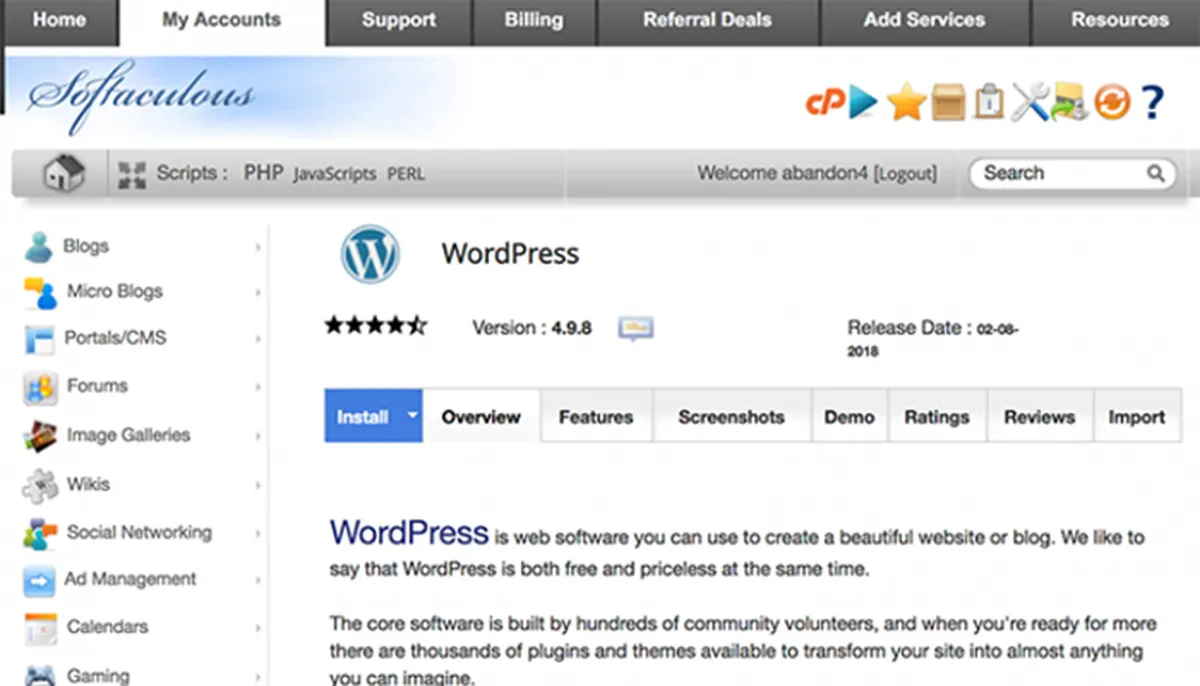Open the Install button dropdown arrow
Viewport: 1200px width, 686px height.
411,415
